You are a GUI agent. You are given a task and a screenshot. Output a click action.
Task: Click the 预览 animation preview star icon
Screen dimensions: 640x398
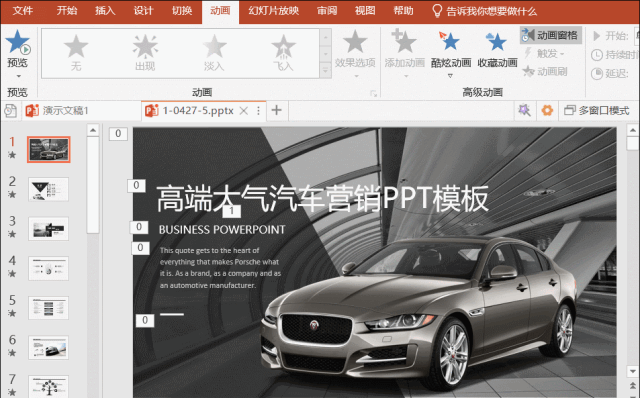coord(18,42)
